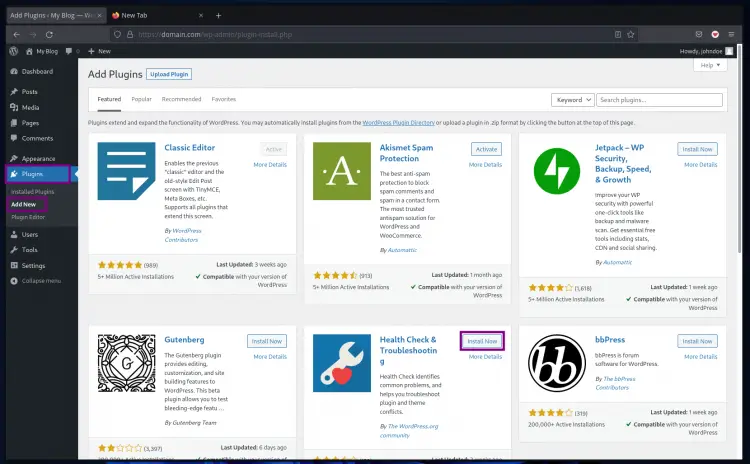Viewport: 750px width, 464px height.
Task: Click the johndoe user avatar
Action: click(729, 51)
